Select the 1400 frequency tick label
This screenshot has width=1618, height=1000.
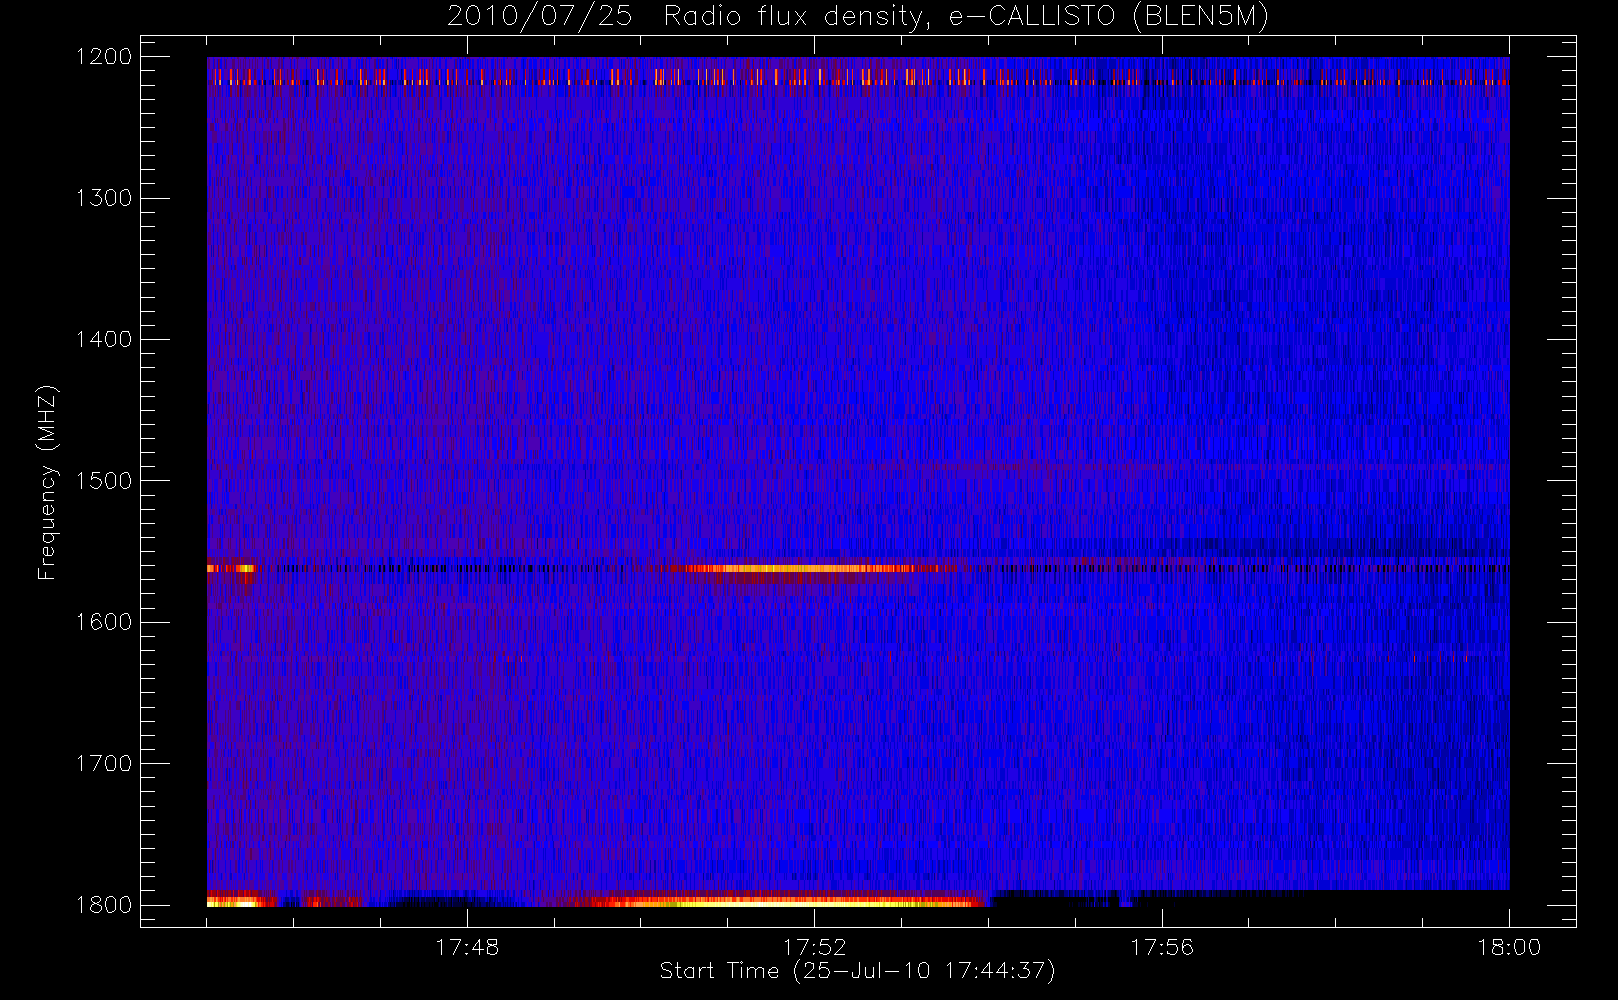click(104, 340)
